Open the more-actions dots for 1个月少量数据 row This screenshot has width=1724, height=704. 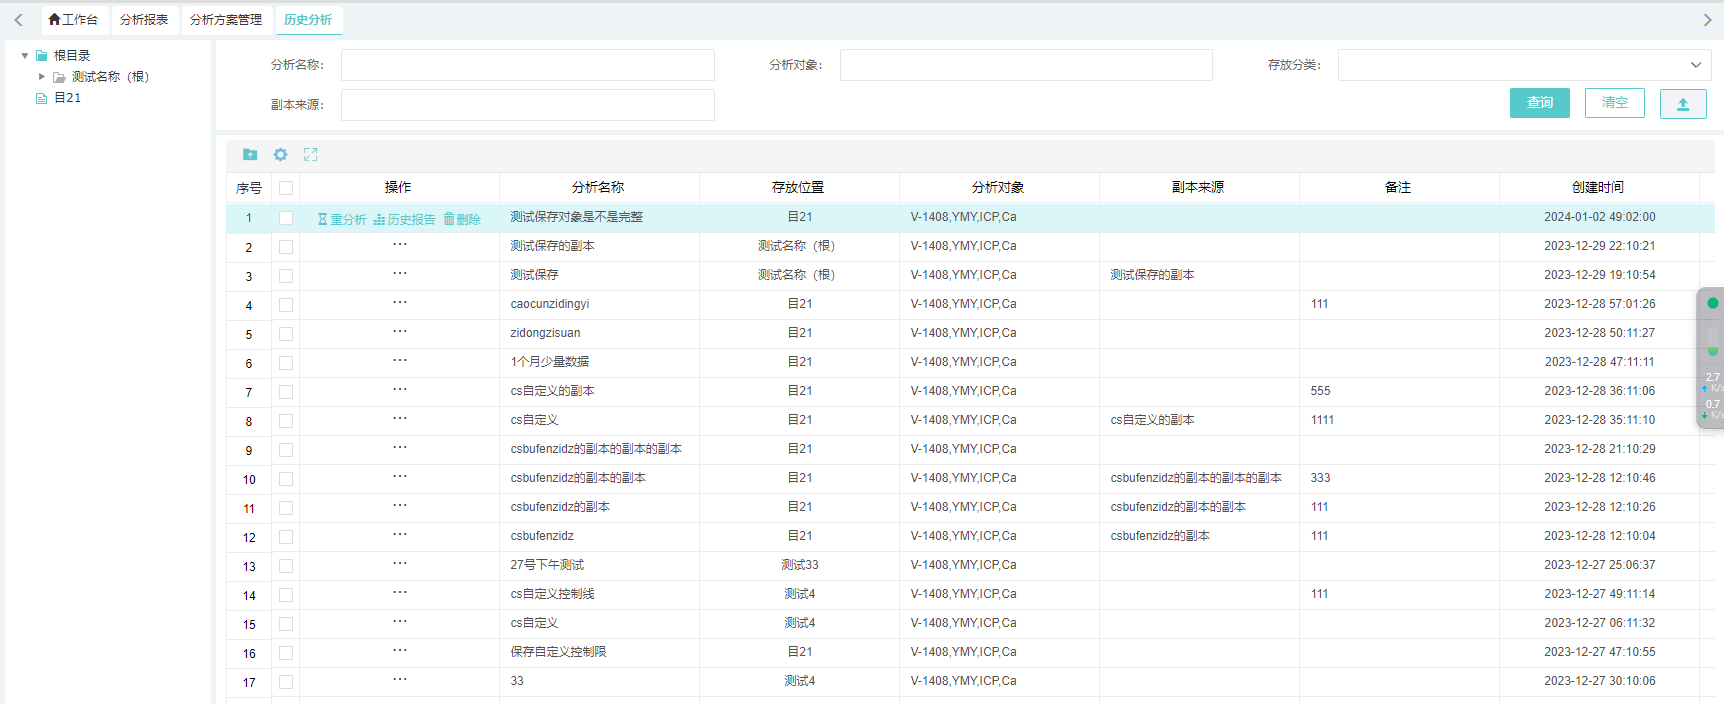pyautogui.click(x=400, y=360)
